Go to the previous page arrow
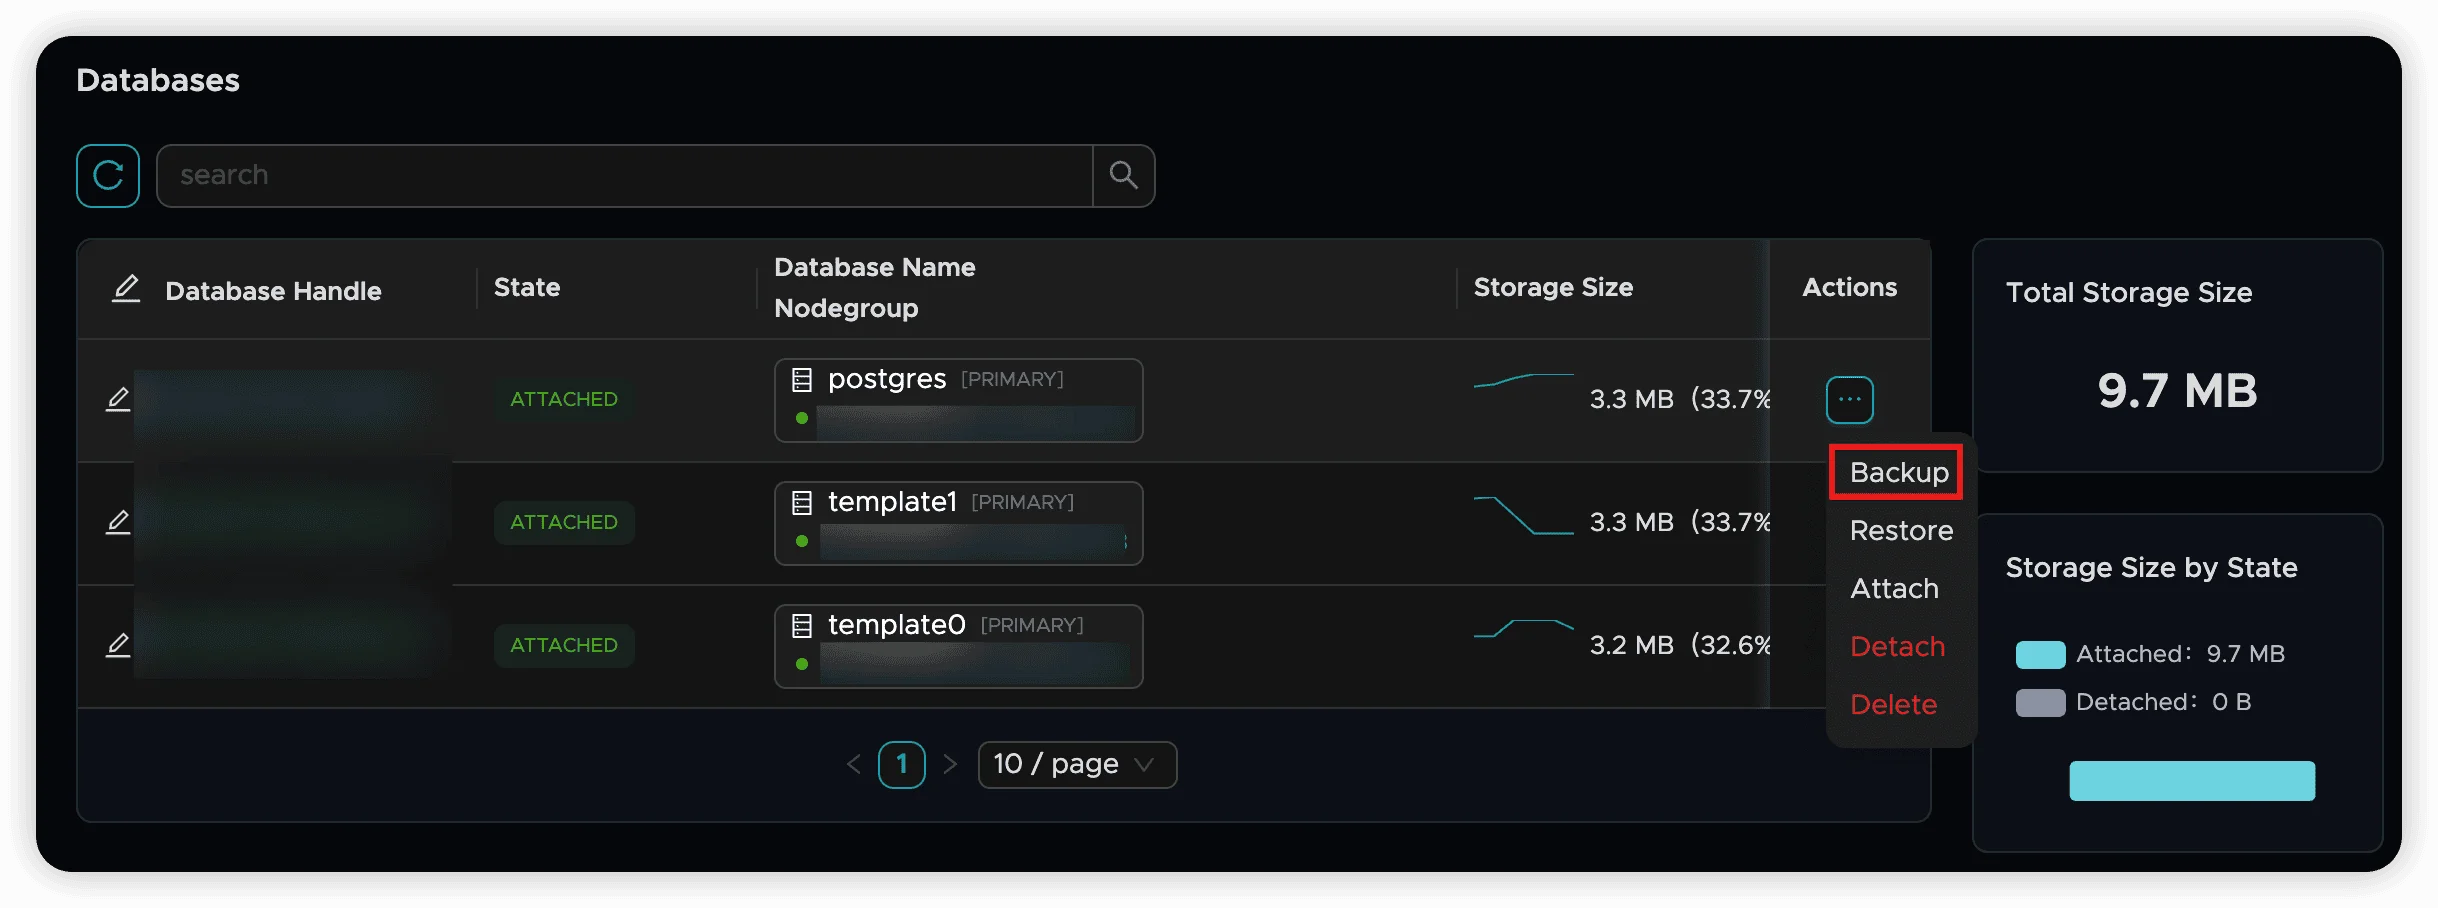Screen dimensions: 2438x908 tap(853, 765)
